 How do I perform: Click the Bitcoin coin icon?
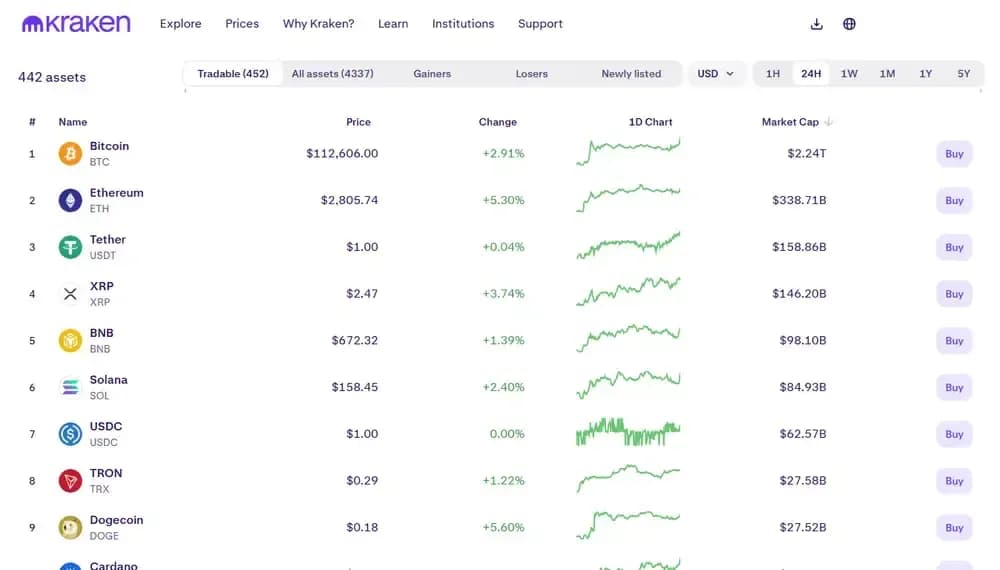tap(70, 154)
